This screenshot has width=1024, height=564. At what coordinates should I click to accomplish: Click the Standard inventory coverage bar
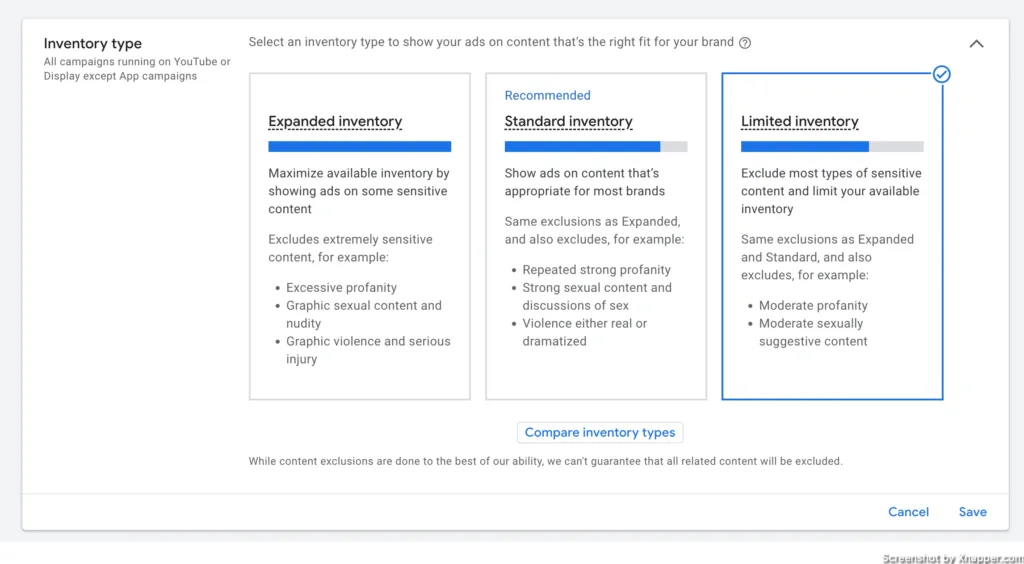[596, 147]
